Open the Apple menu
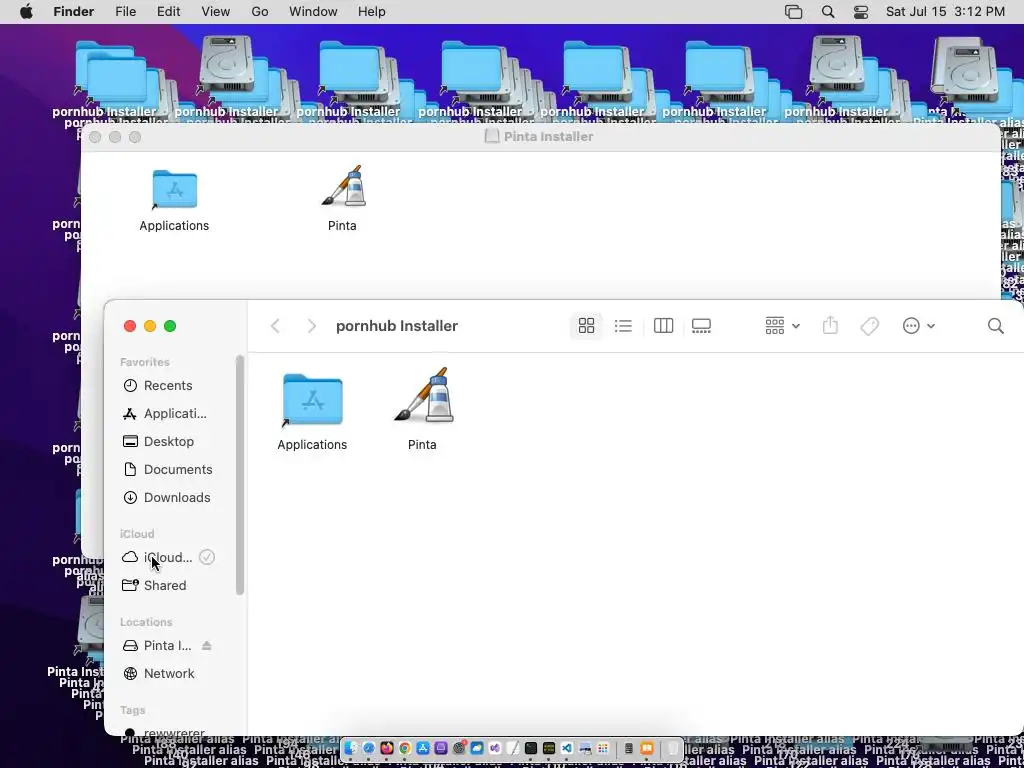The width and height of the screenshot is (1024, 768). click(x=26, y=12)
